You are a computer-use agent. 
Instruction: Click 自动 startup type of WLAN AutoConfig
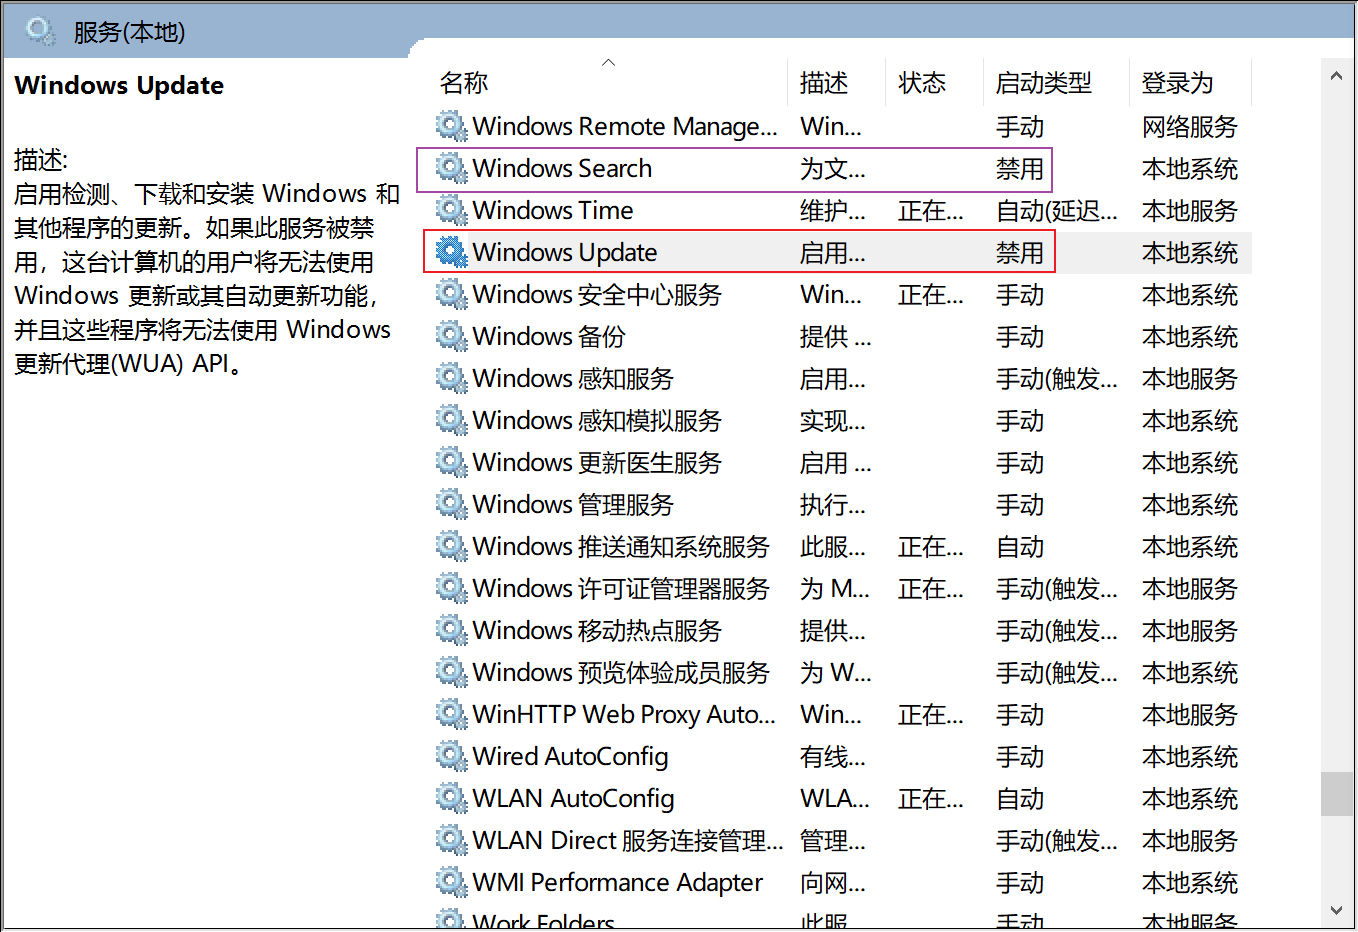pos(1020,798)
